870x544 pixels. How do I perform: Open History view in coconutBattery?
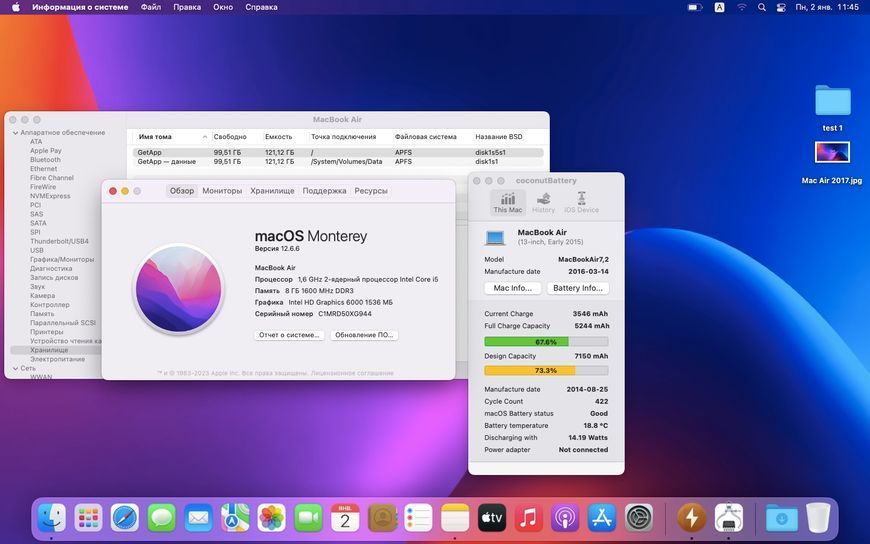click(x=543, y=203)
